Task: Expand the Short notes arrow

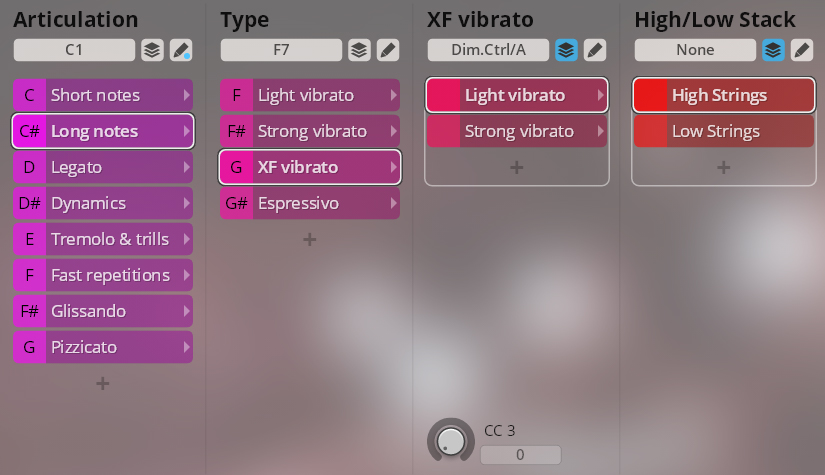Action: coord(186,95)
